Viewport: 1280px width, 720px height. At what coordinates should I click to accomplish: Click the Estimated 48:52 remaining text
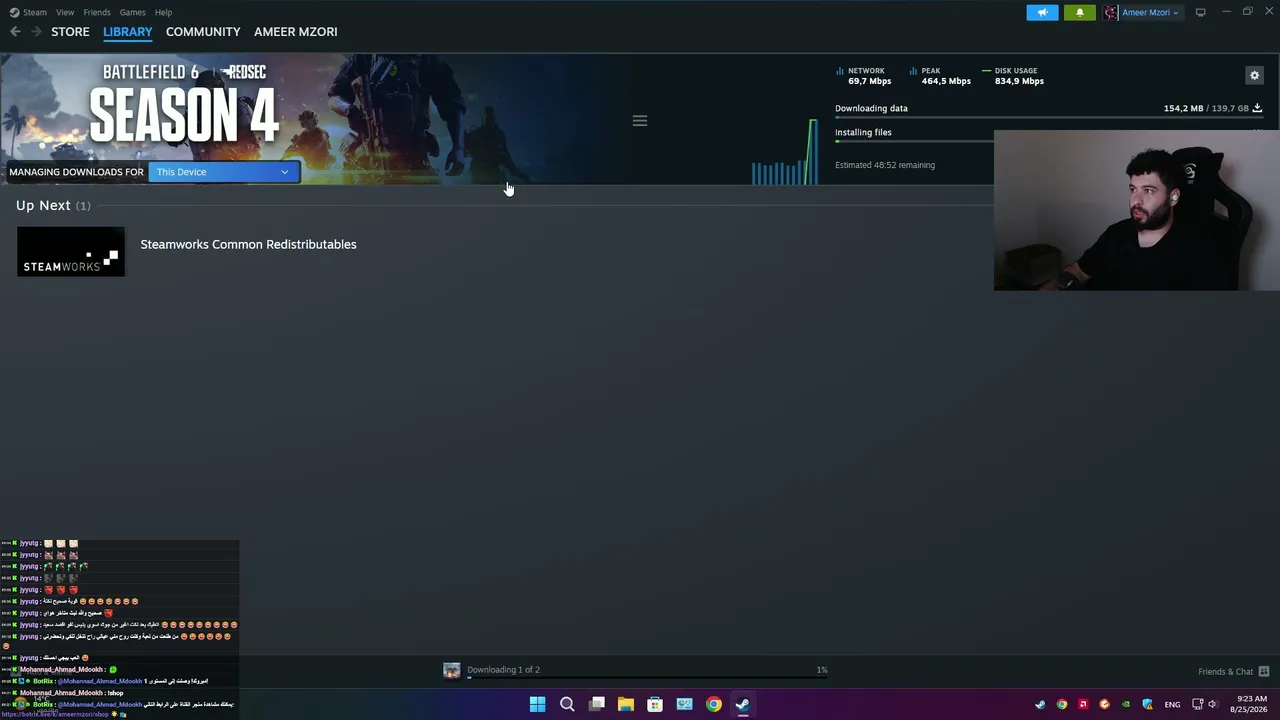(885, 165)
